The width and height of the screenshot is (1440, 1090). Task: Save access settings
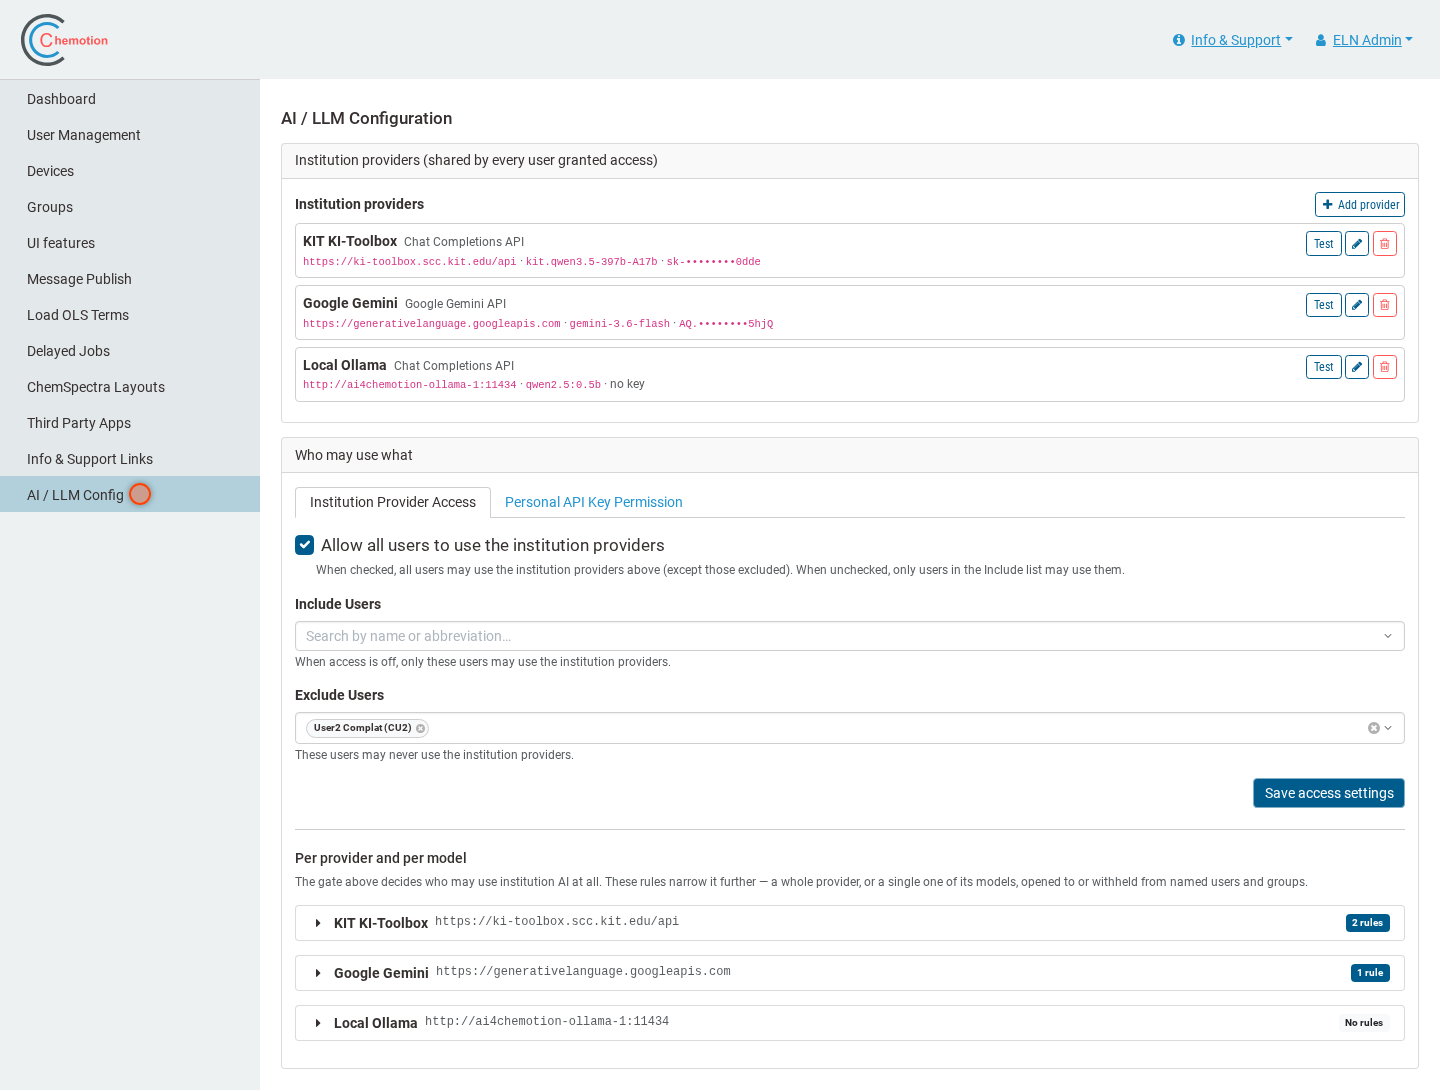pyautogui.click(x=1329, y=793)
